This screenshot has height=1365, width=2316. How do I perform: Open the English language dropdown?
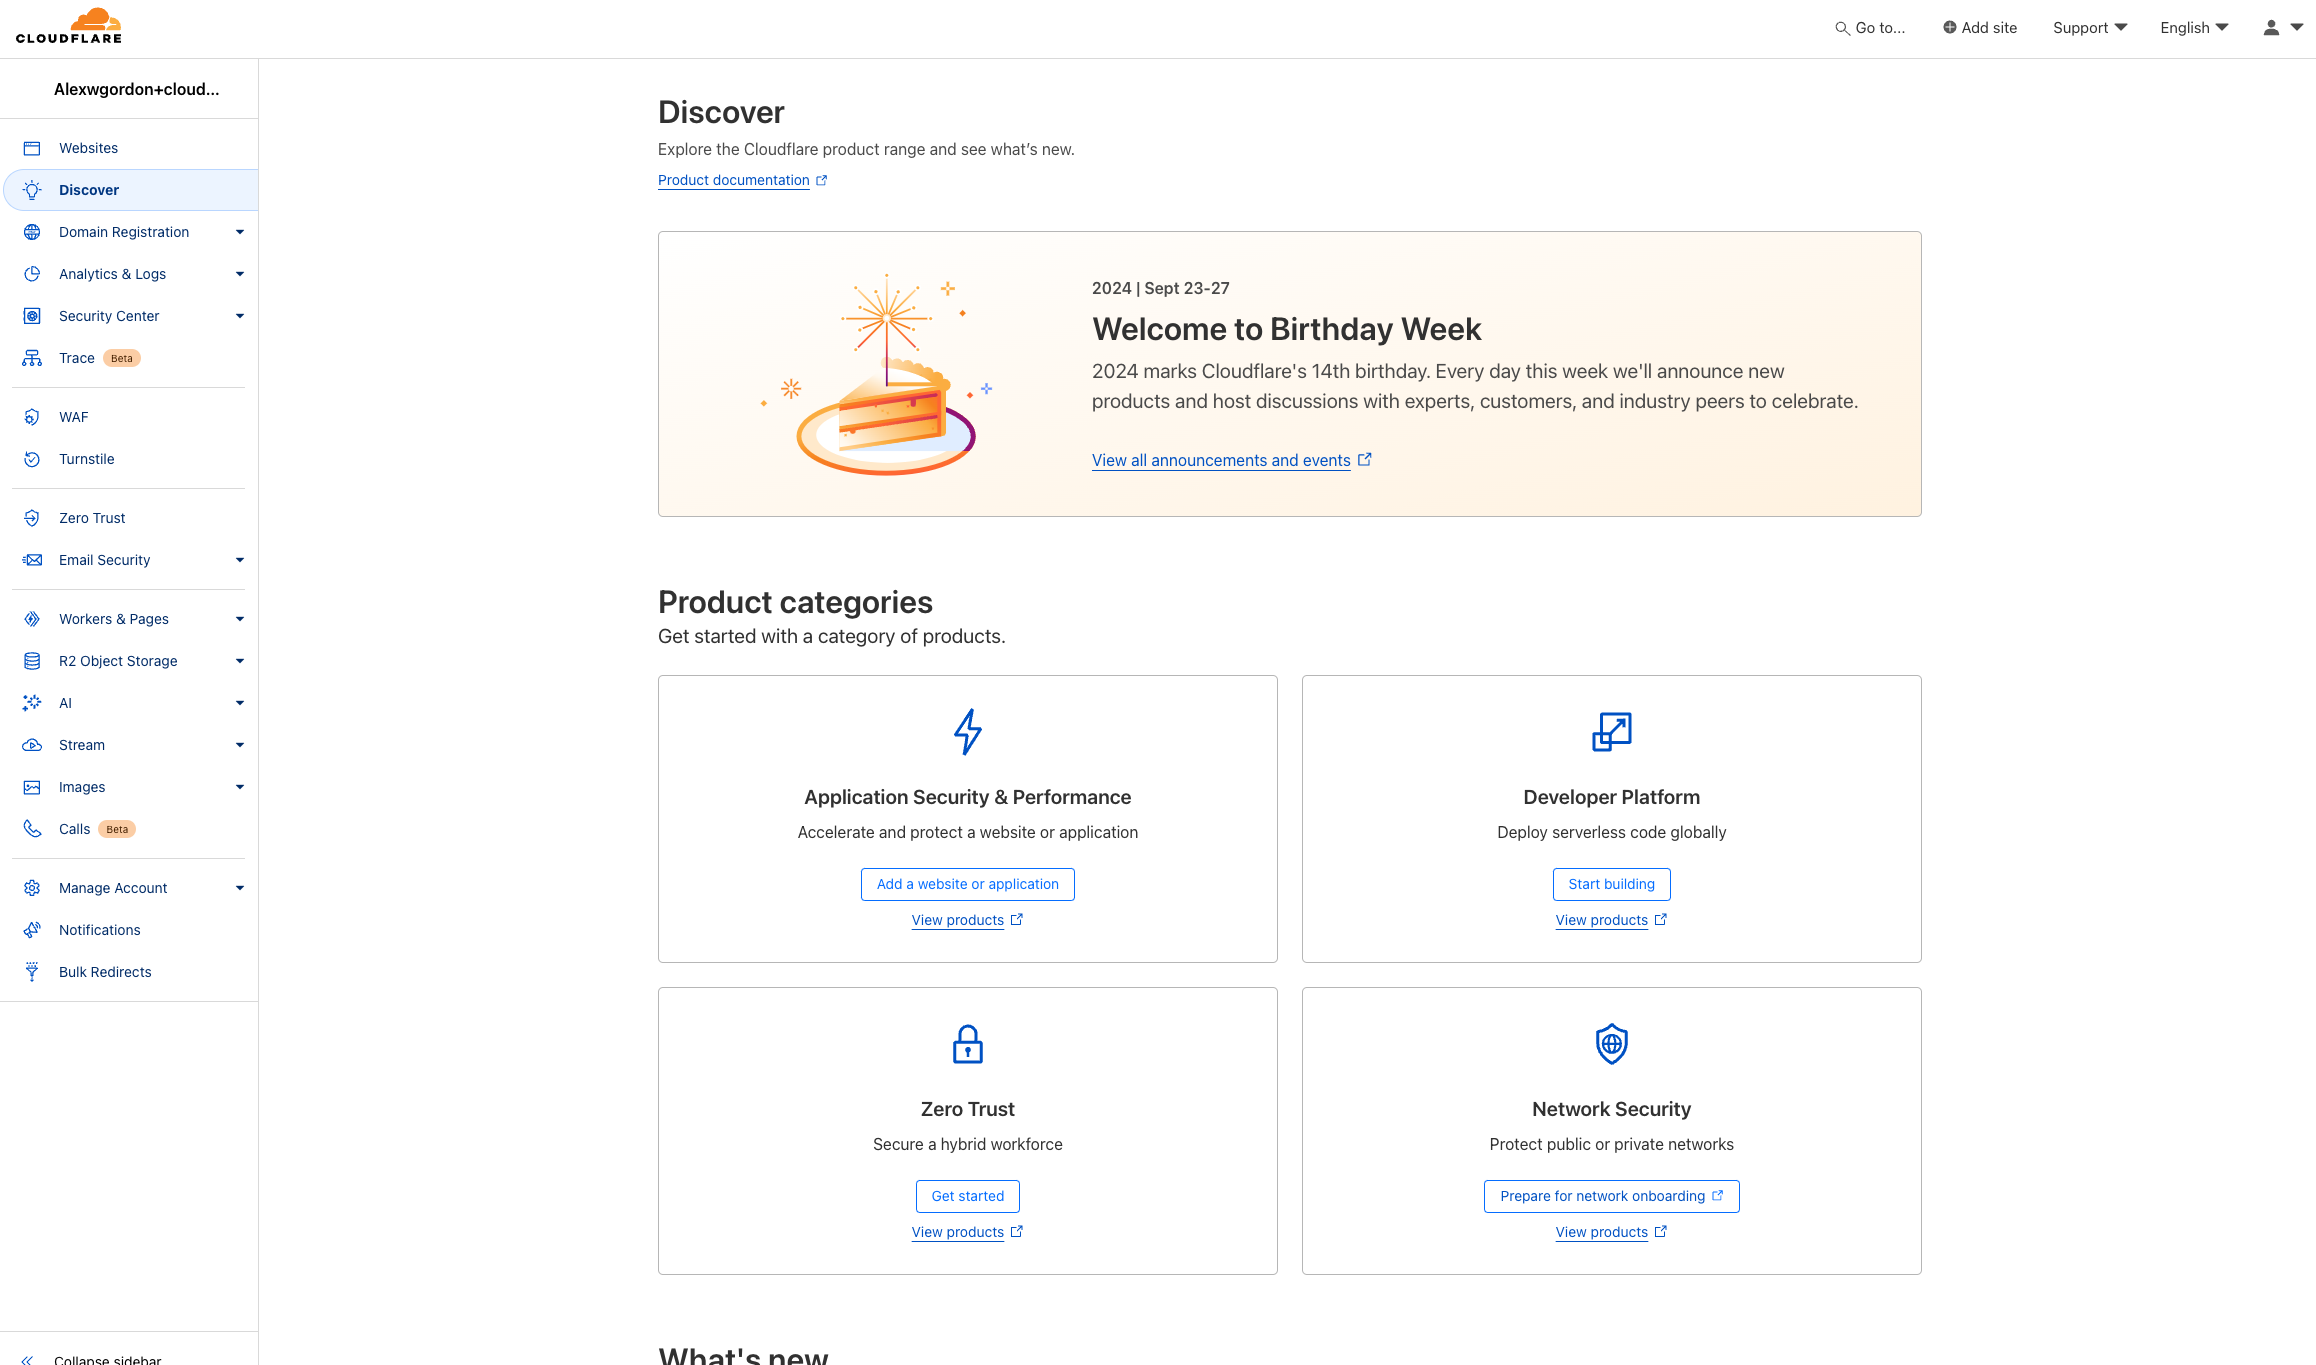[x=2194, y=28]
